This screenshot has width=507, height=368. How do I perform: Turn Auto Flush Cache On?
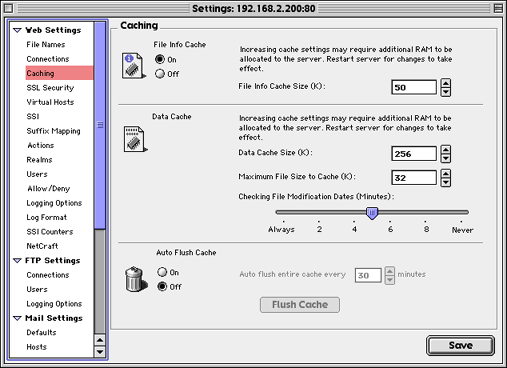pyautogui.click(x=162, y=272)
